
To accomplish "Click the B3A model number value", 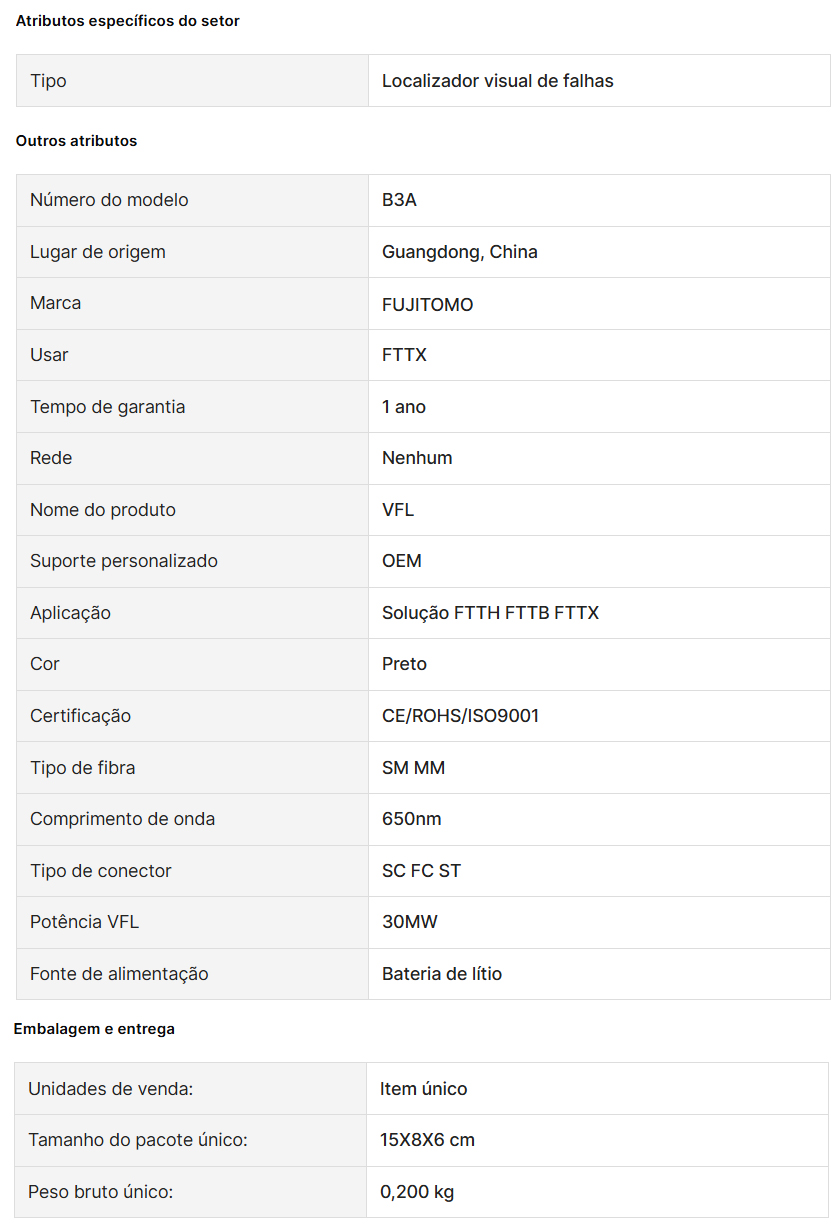I will [x=399, y=200].
